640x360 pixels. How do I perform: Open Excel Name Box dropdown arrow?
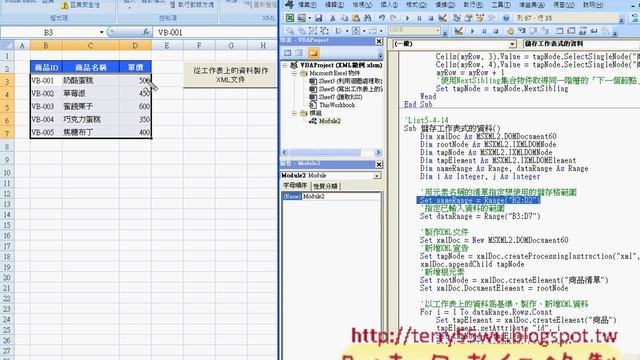click(101, 32)
